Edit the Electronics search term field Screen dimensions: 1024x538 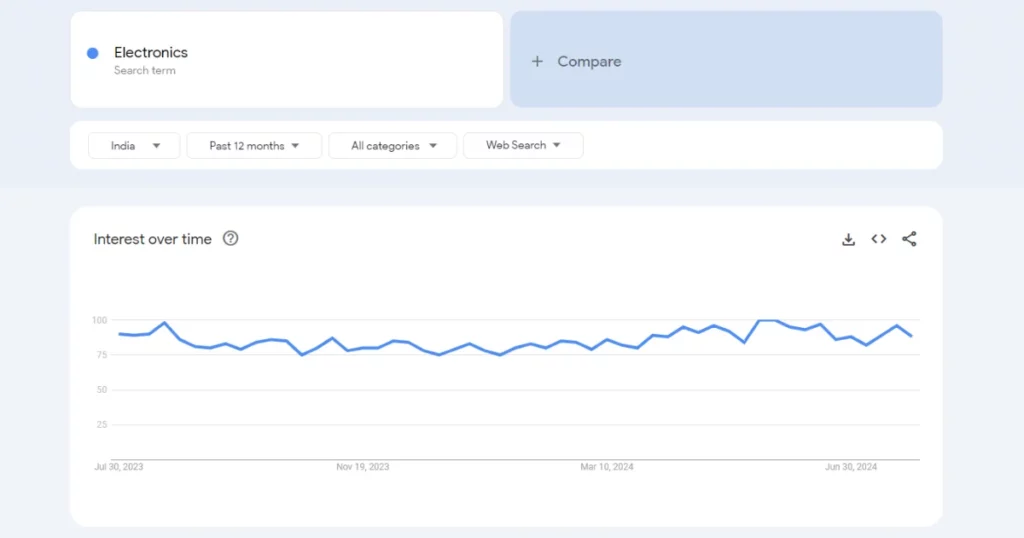coord(287,59)
